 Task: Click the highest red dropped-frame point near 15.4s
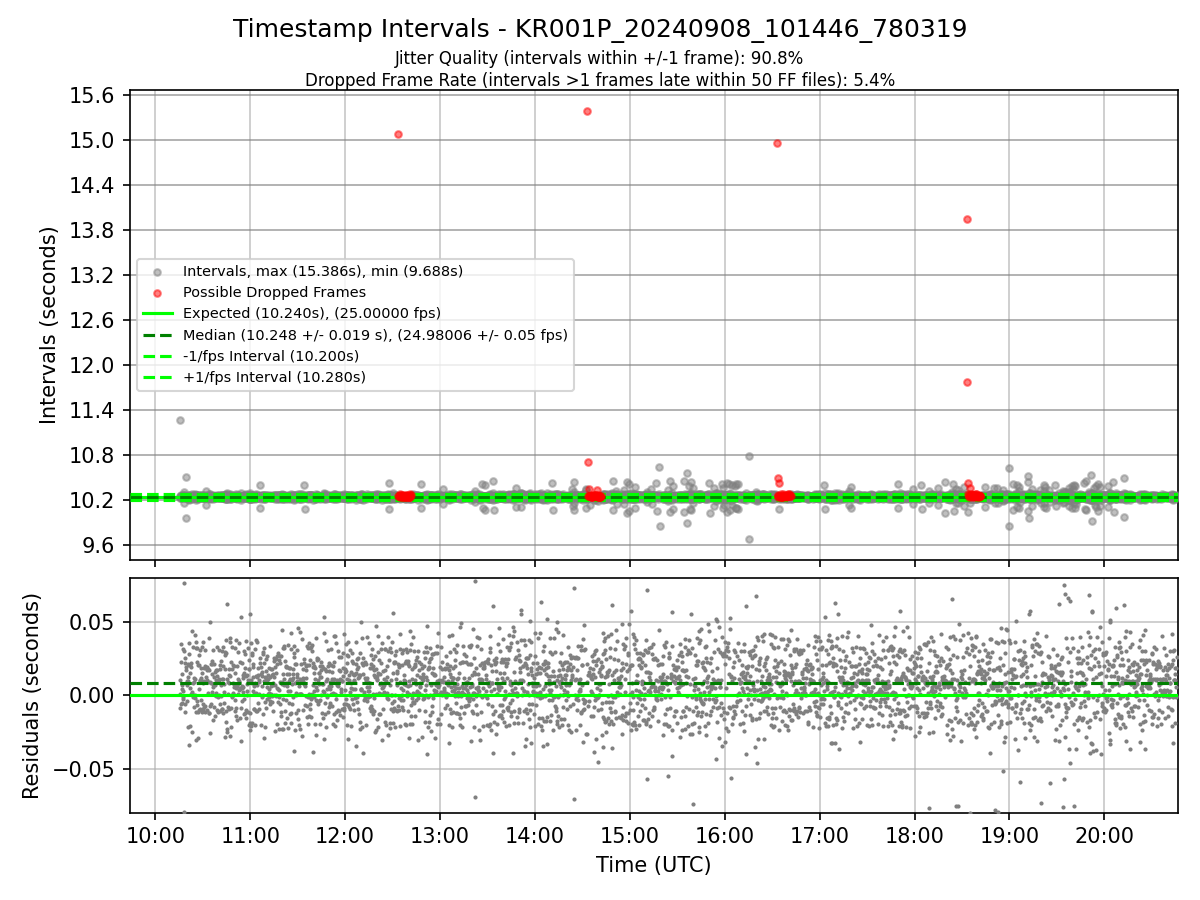(587, 111)
